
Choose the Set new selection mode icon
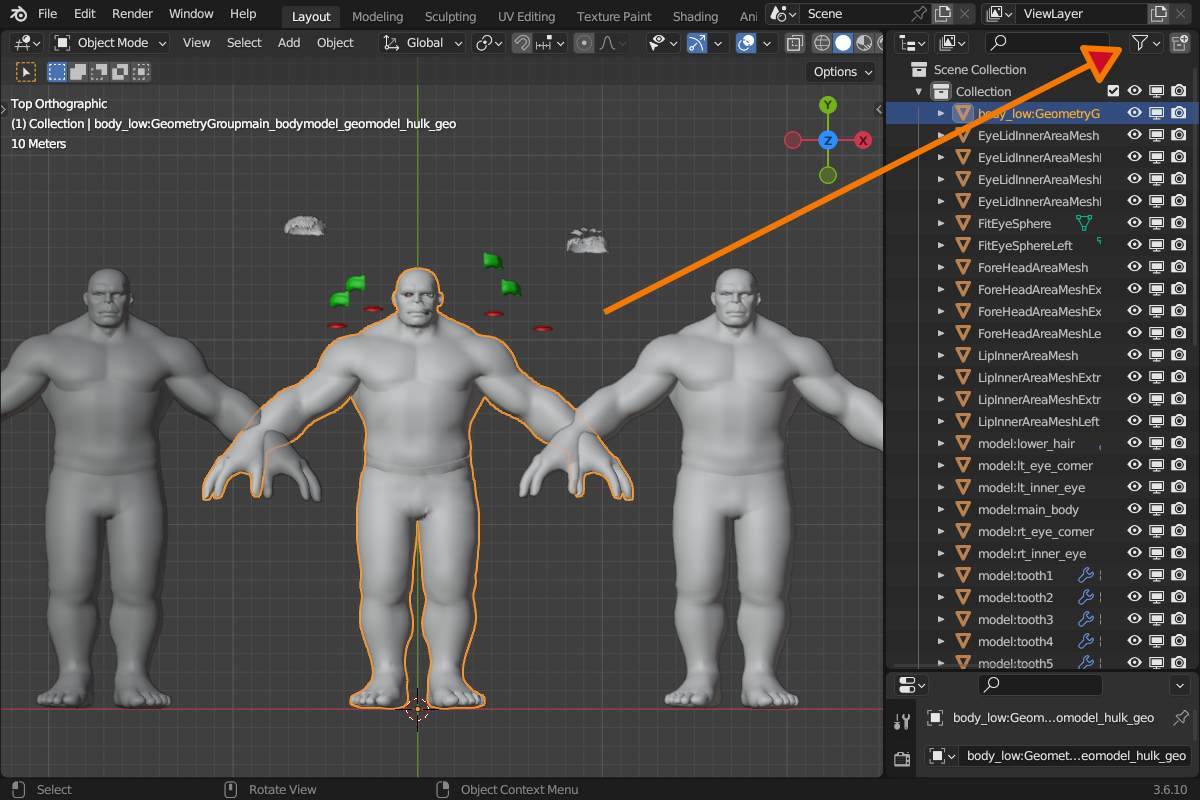click(x=57, y=72)
